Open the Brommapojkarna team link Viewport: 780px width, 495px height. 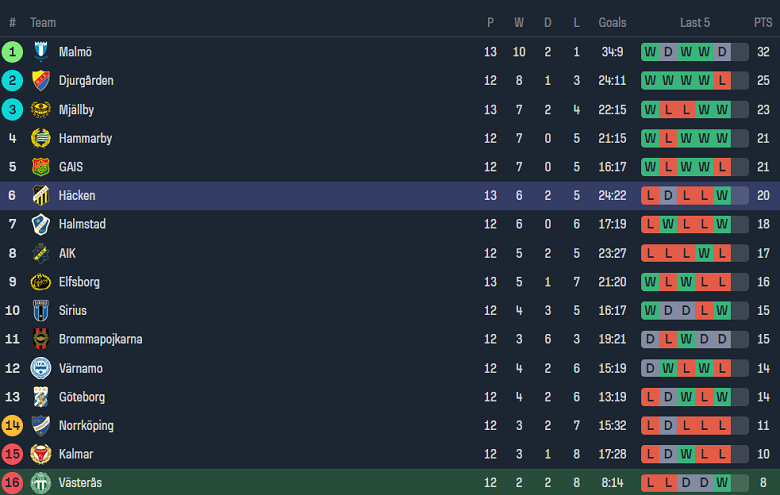pyautogui.click(x=100, y=339)
